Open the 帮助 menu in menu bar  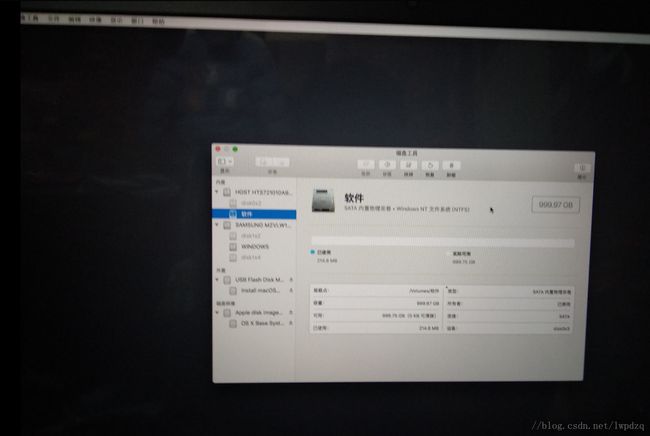click(x=158, y=21)
